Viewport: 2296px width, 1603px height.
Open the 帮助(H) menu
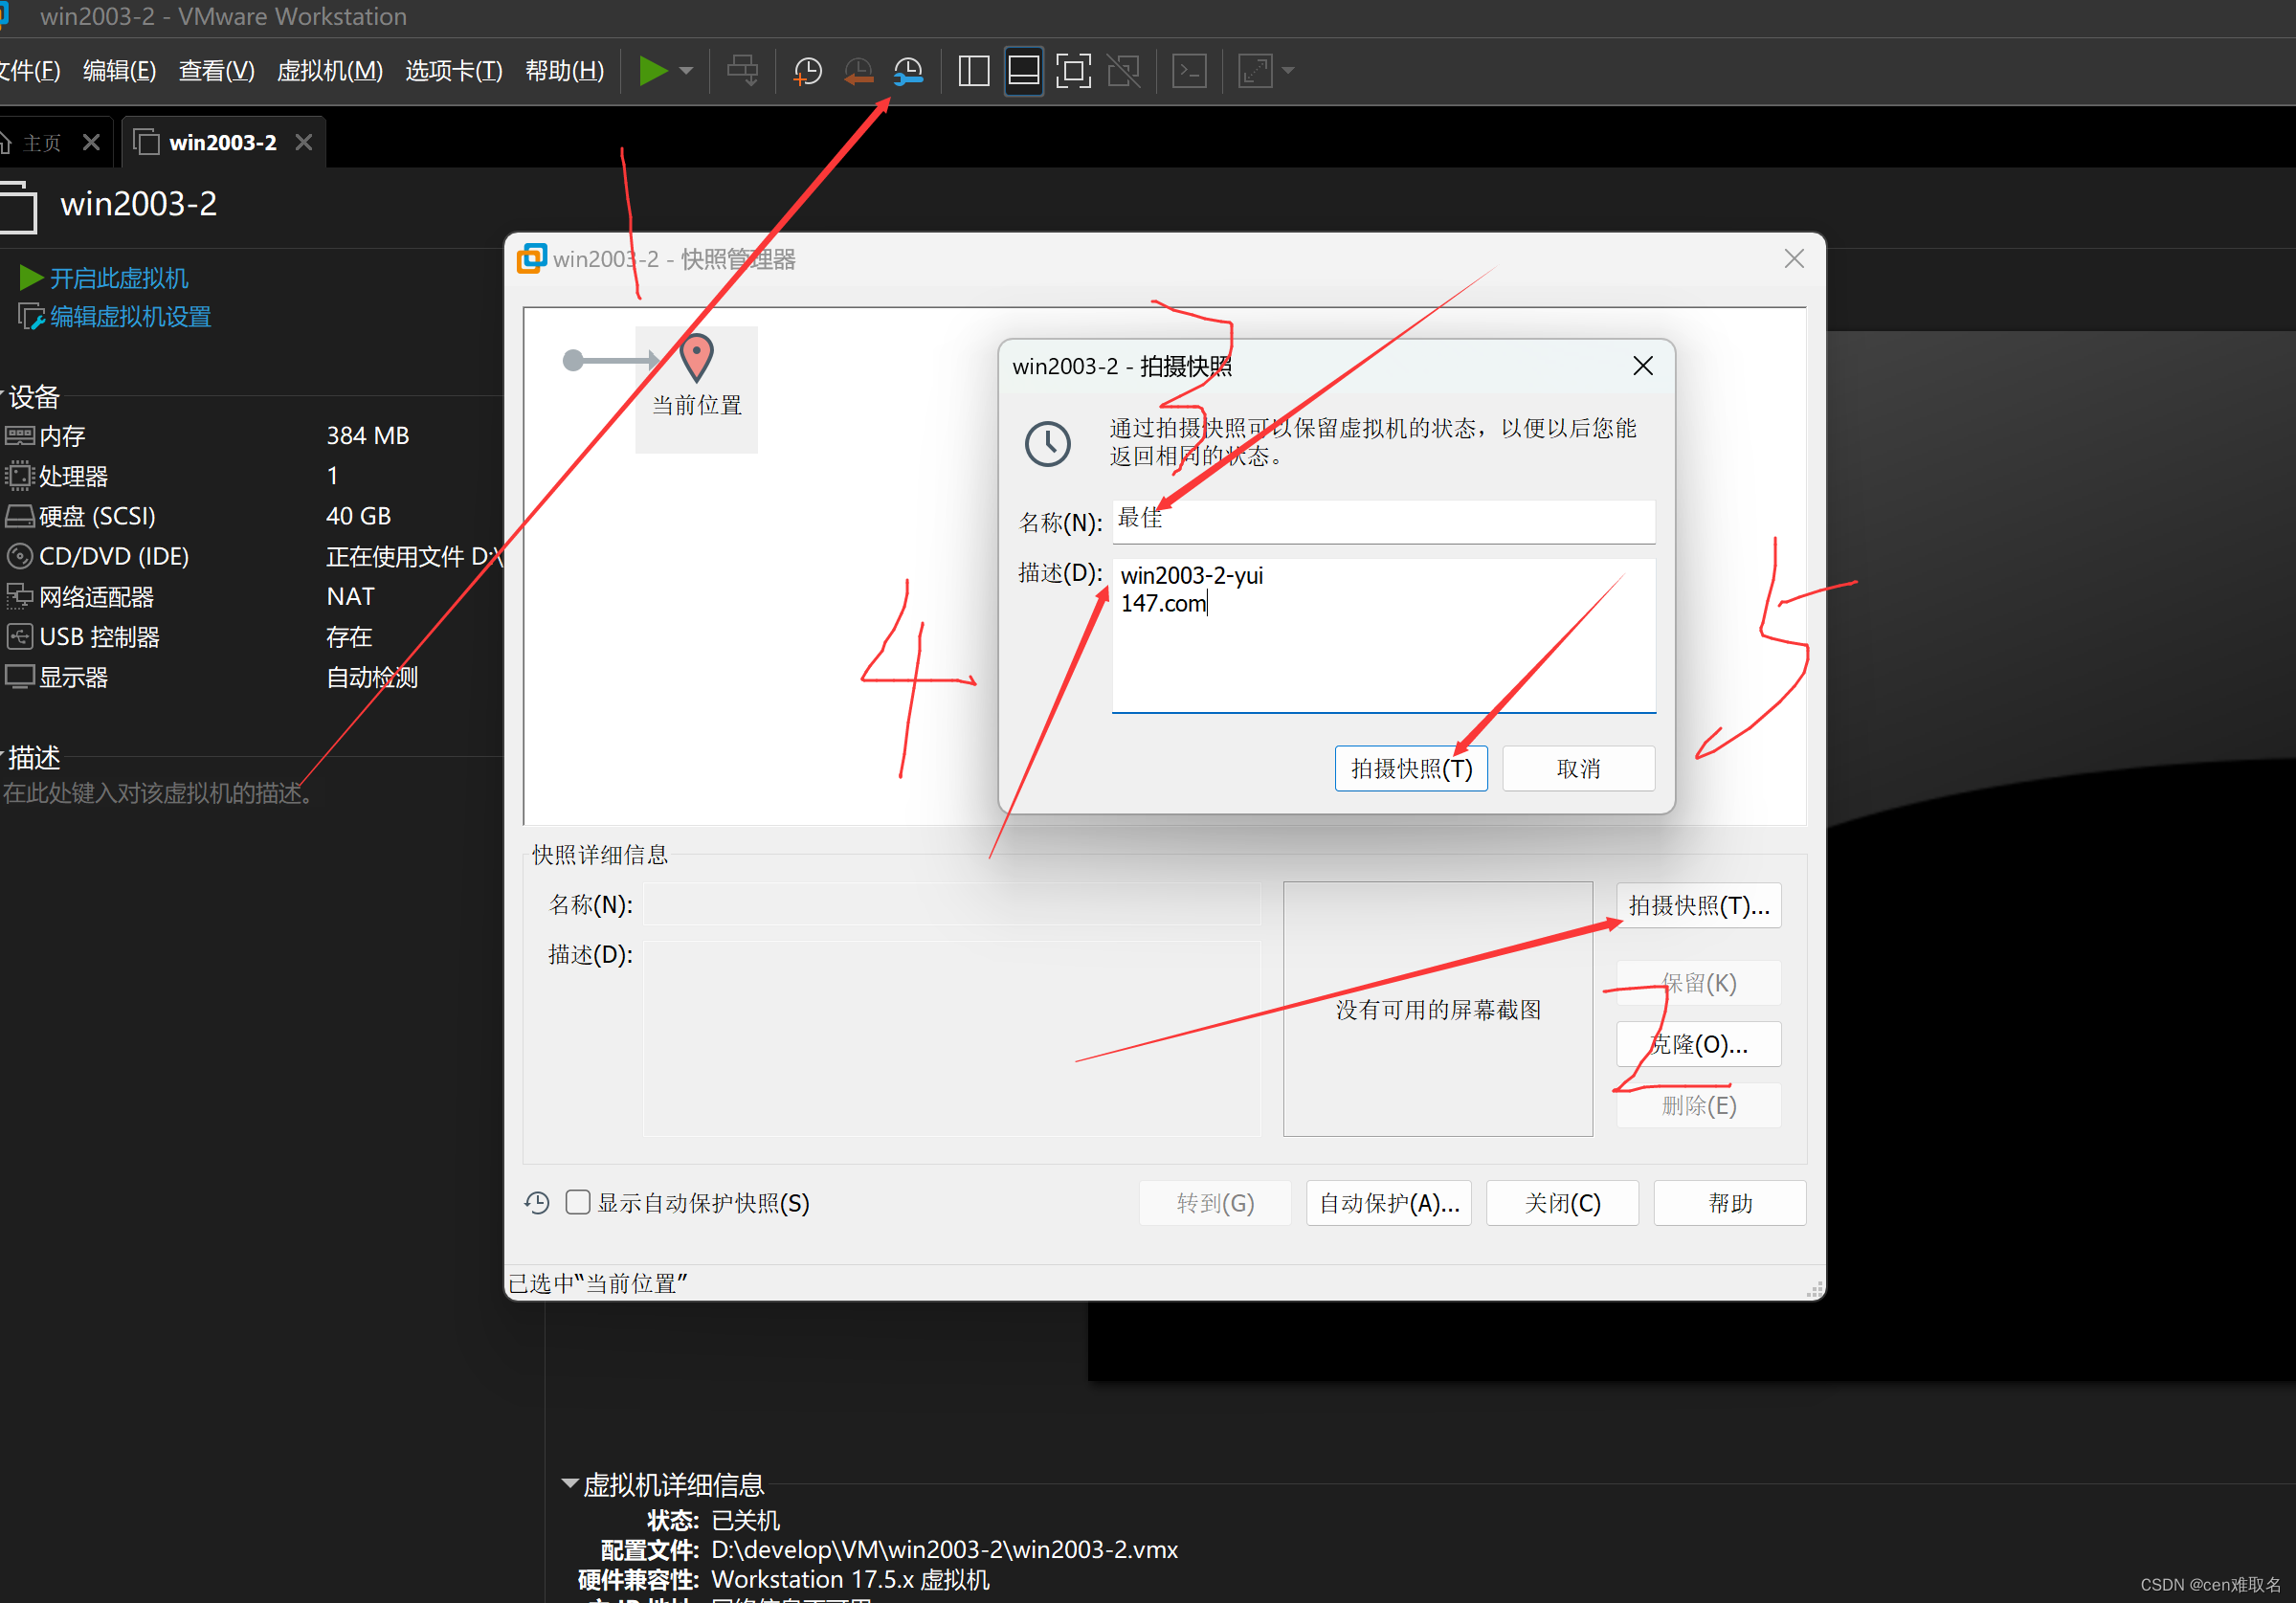(x=564, y=71)
